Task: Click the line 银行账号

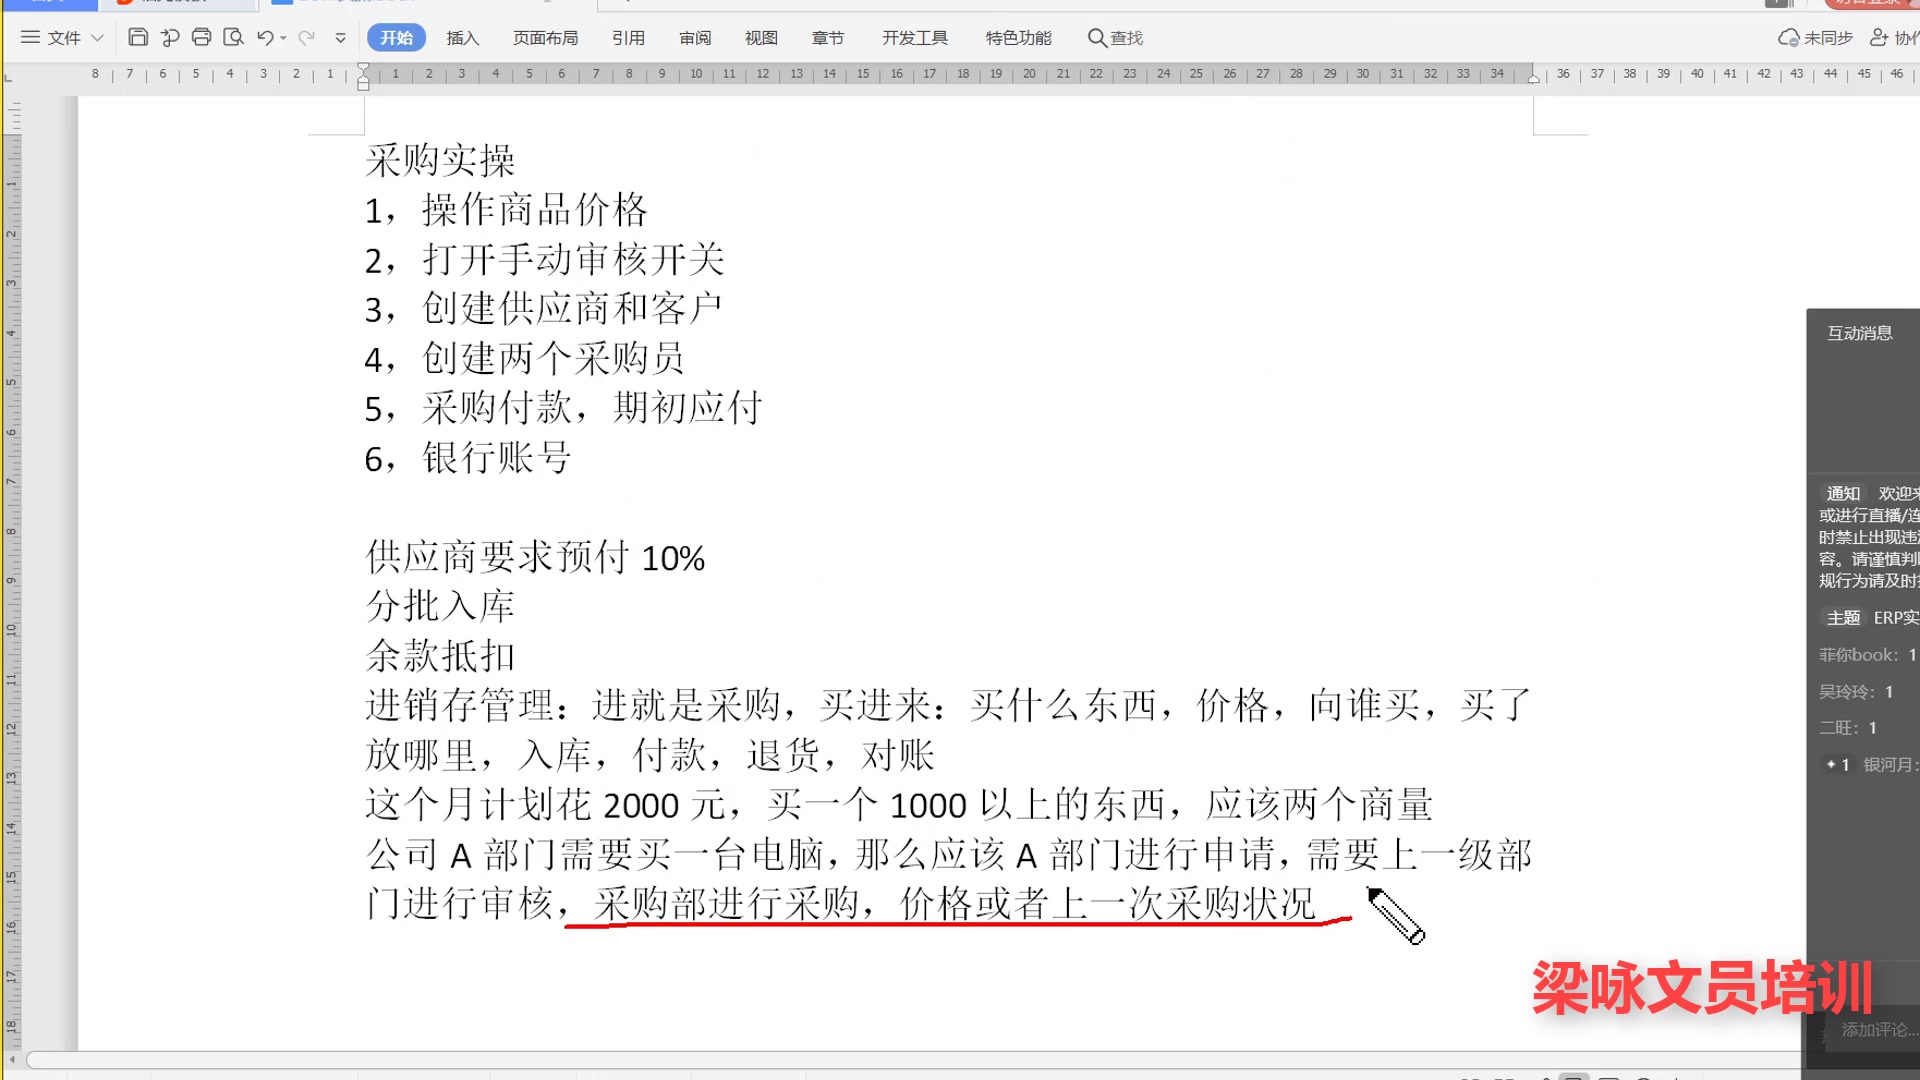Action: (x=467, y=458)
